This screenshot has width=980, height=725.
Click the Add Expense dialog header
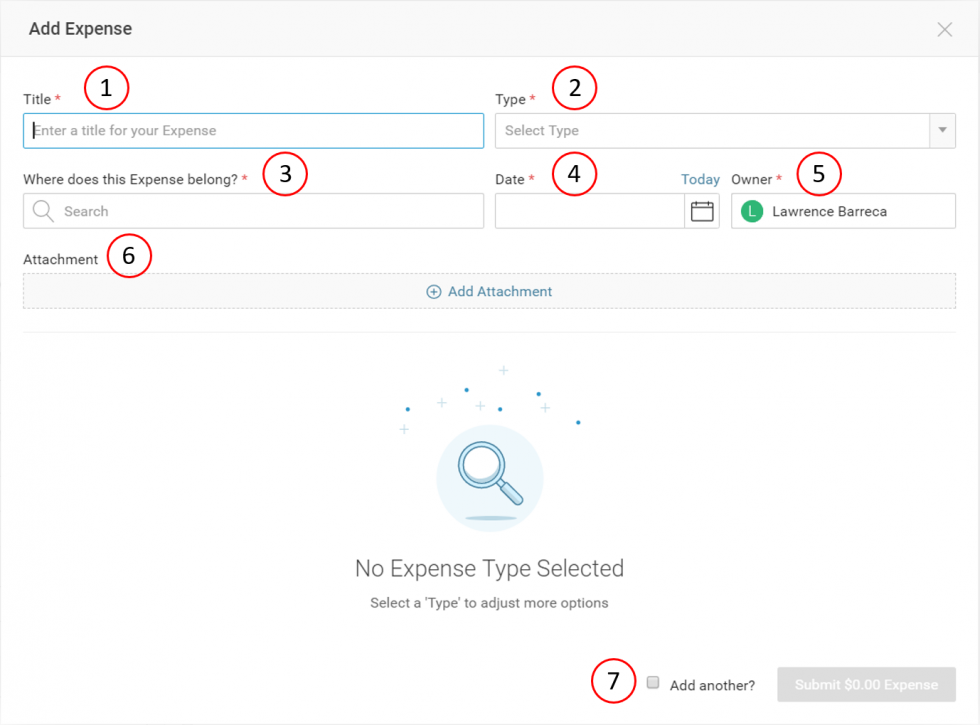click(x=80, y=29)
